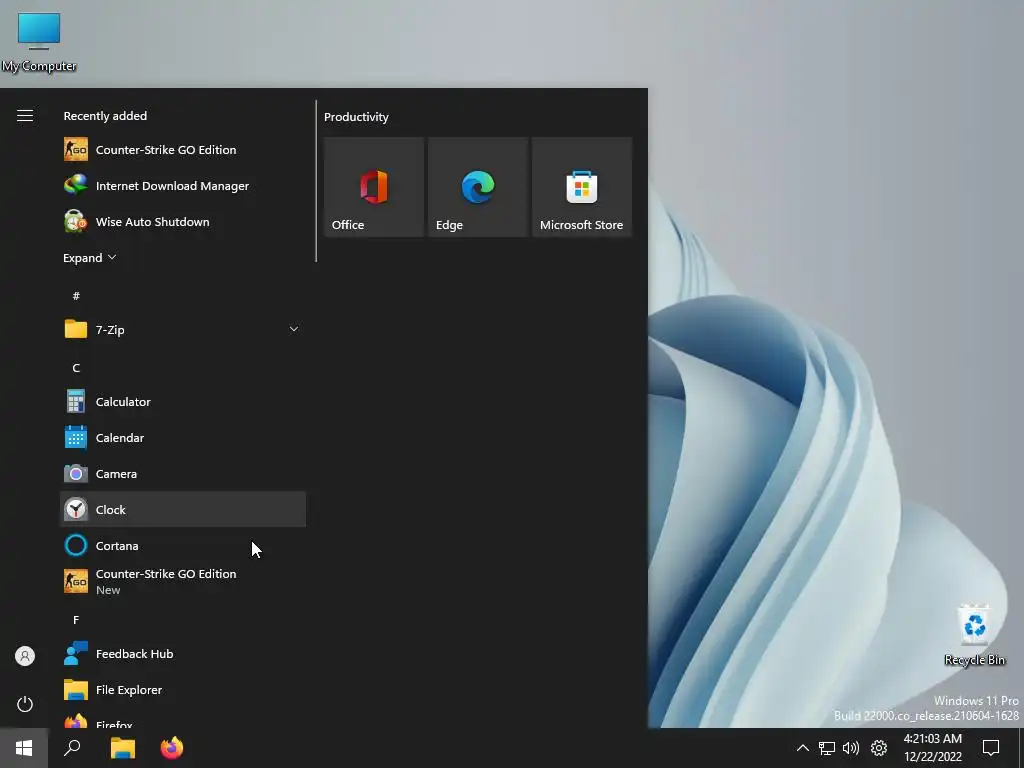1024x768 pixels.
Task: Open the Calendar app
Action: pyautogui.click(x=183, y=438)
